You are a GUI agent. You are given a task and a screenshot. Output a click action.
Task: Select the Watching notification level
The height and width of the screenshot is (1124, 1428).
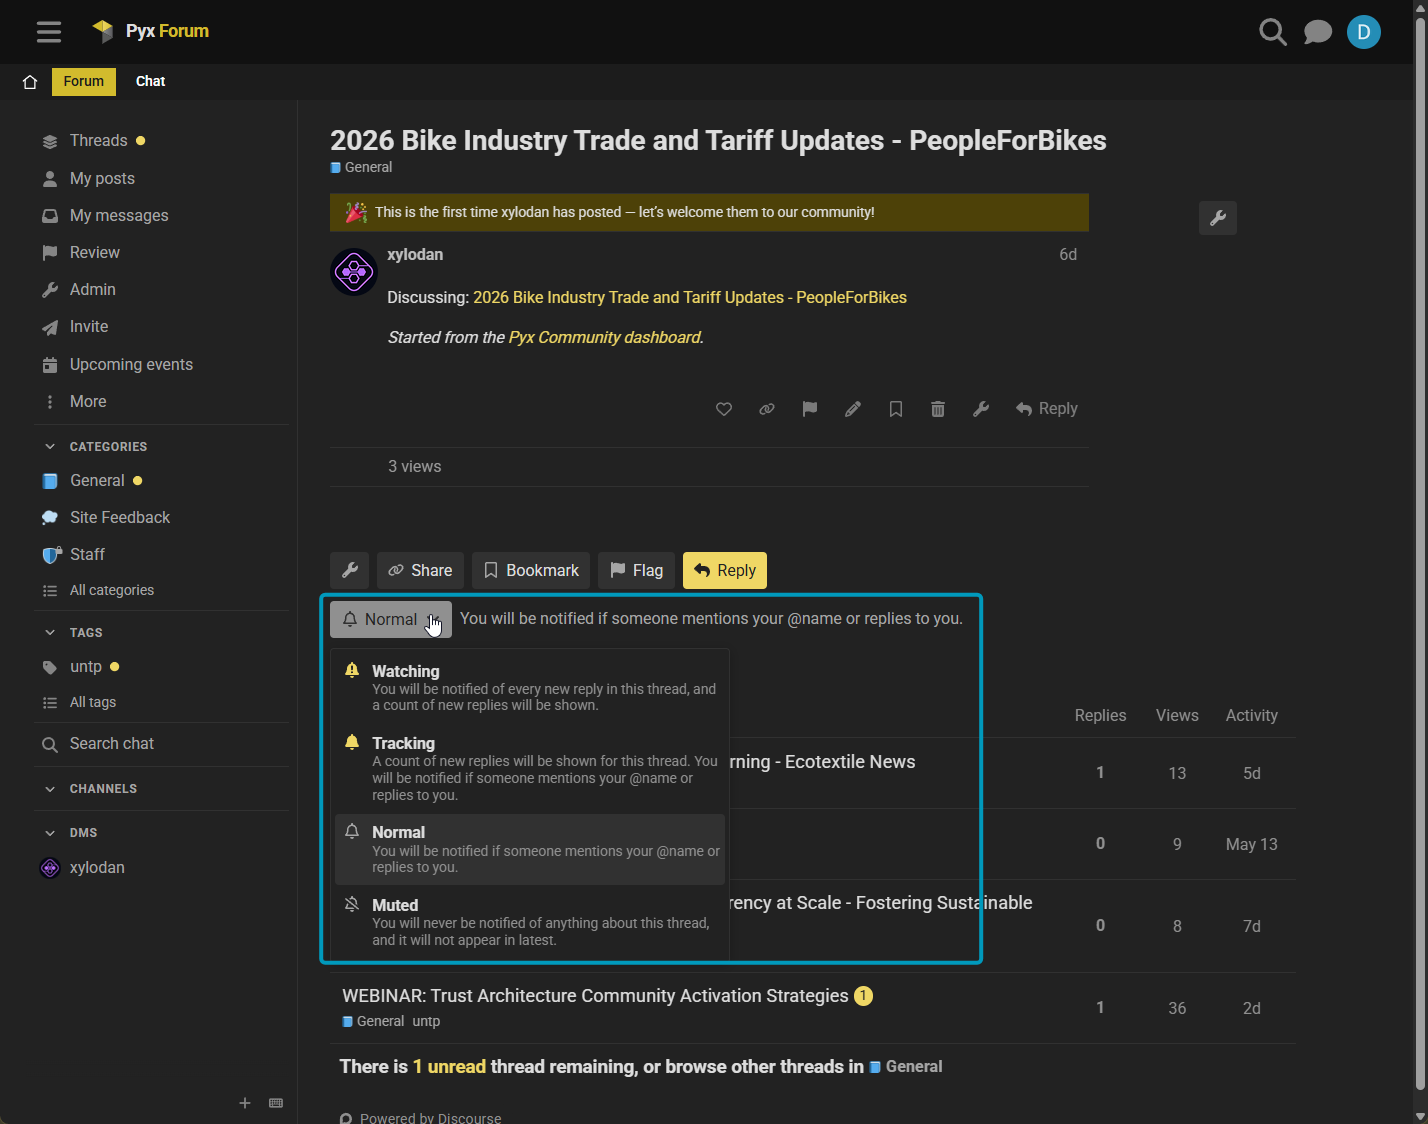point(530,687)
